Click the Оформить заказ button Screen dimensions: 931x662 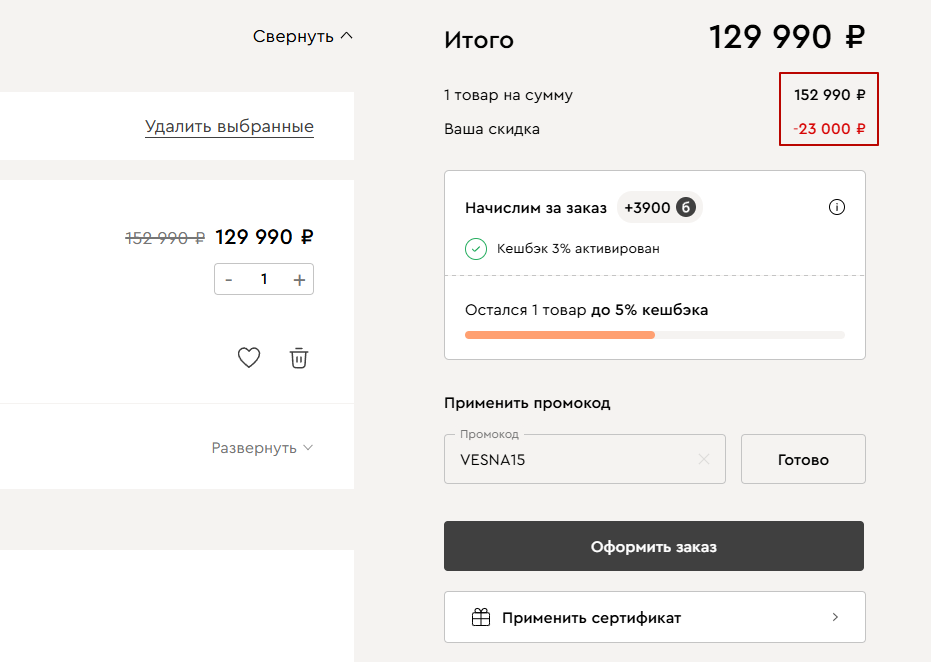tap(654, 546)
